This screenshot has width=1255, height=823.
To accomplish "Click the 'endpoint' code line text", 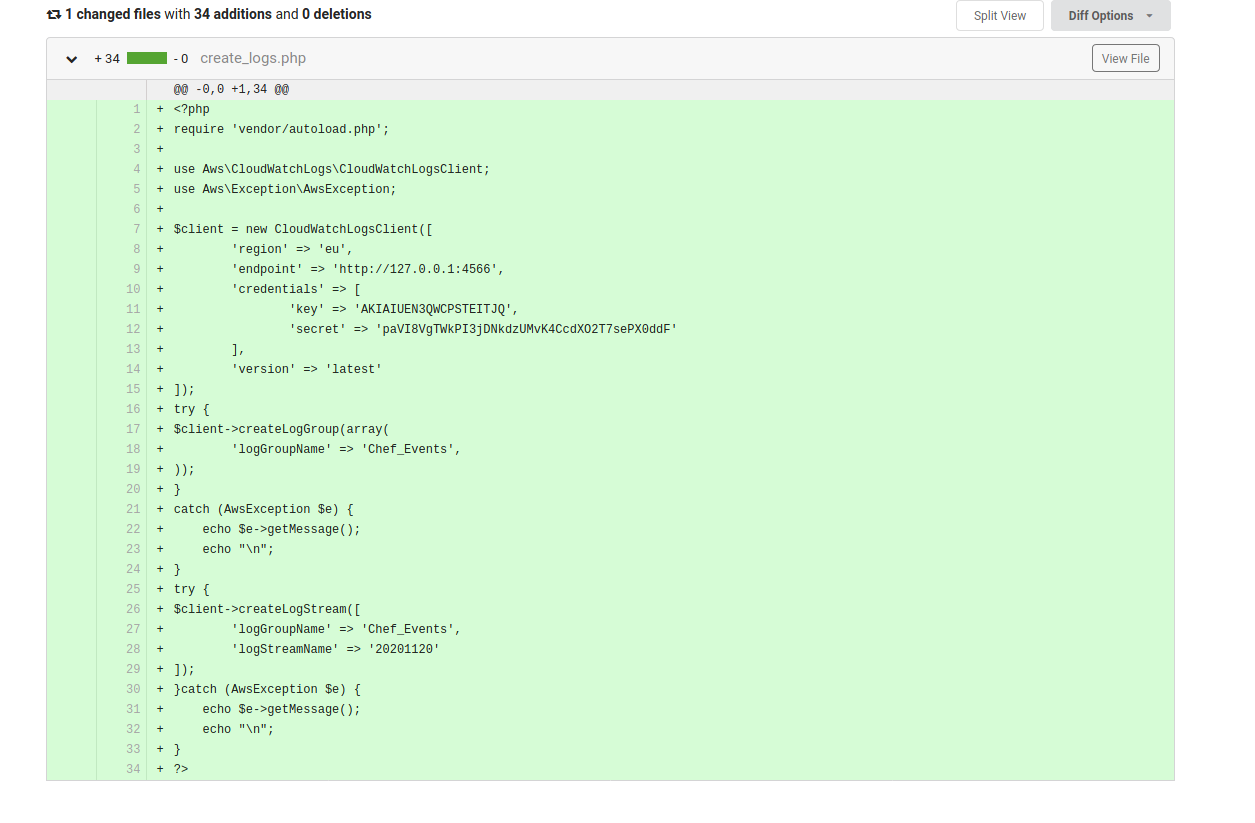I will coord(368,270).
